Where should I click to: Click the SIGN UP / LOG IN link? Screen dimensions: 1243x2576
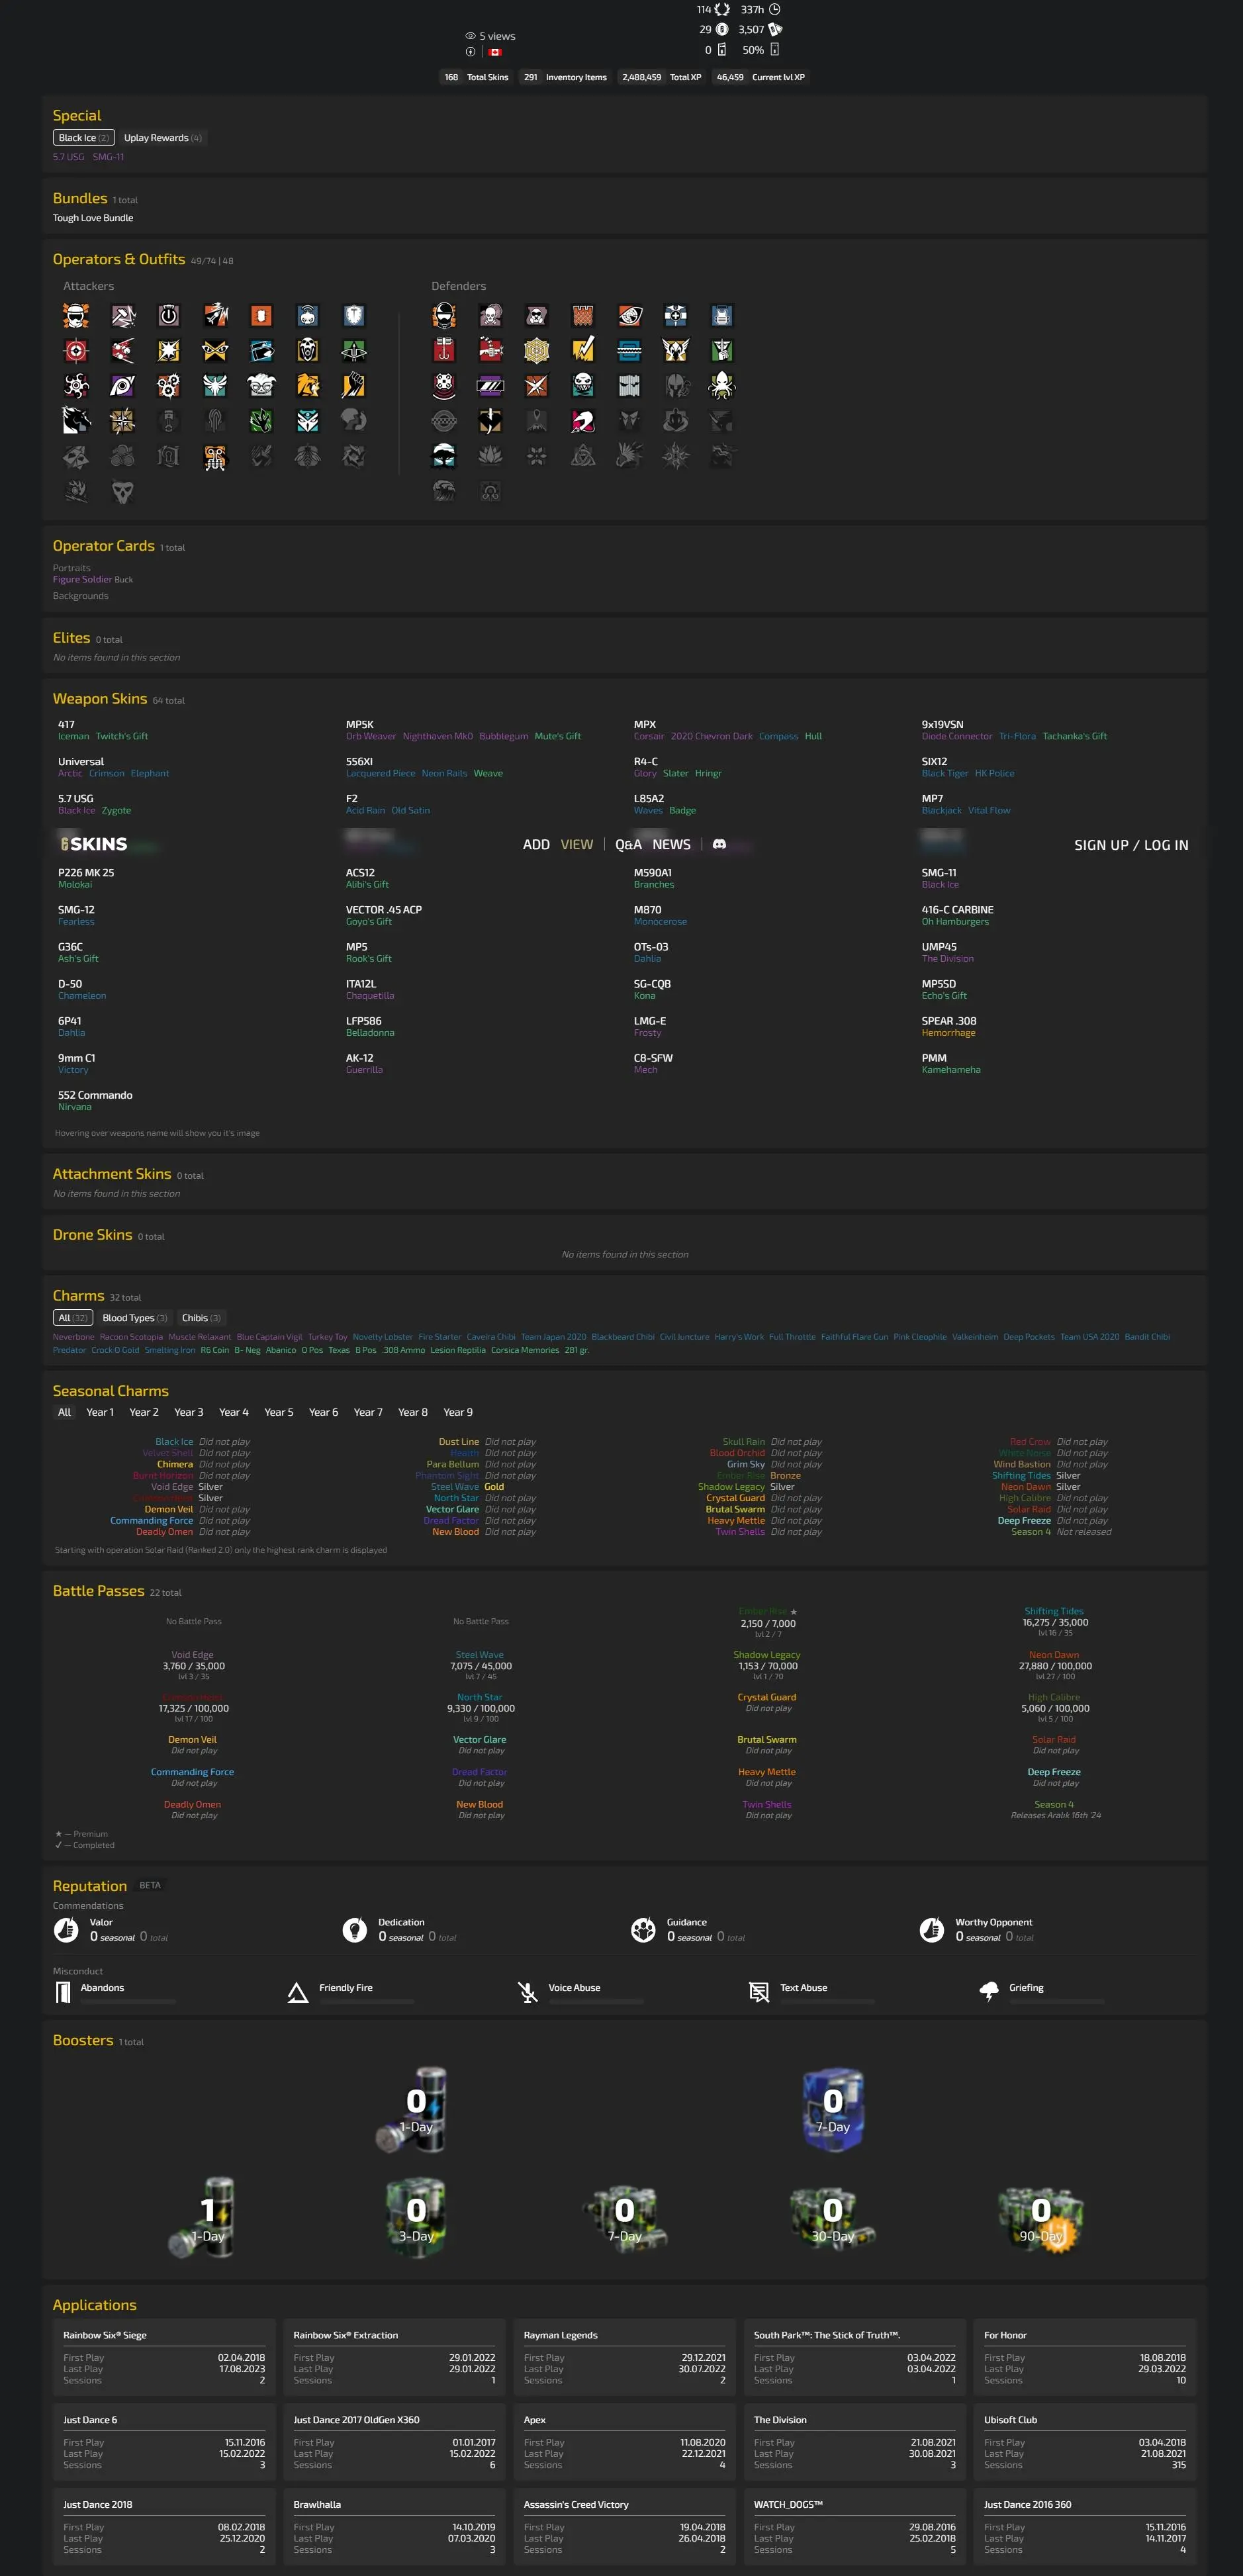1131,845
